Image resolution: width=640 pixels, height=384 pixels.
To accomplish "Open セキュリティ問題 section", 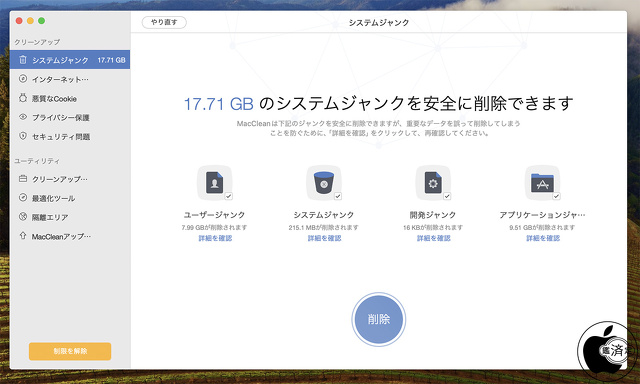I will (70, 136).
